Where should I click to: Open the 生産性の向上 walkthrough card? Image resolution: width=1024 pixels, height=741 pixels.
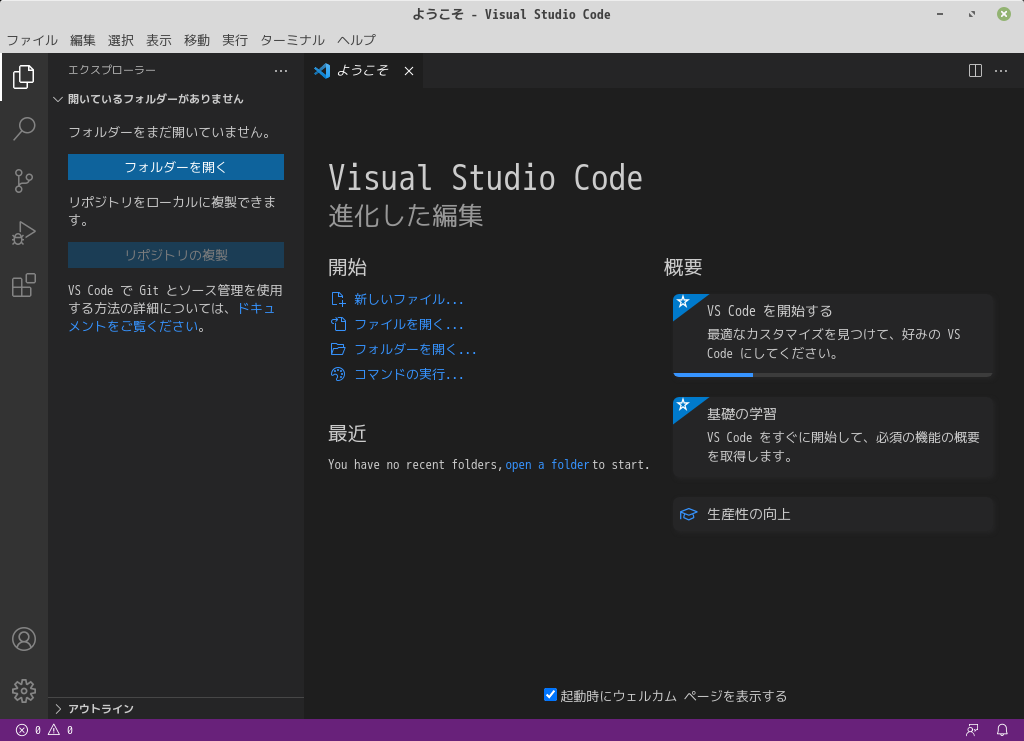coord(833,514)
